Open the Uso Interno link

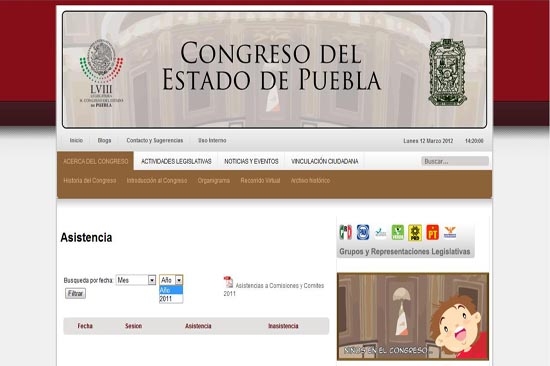click(212, 140)
